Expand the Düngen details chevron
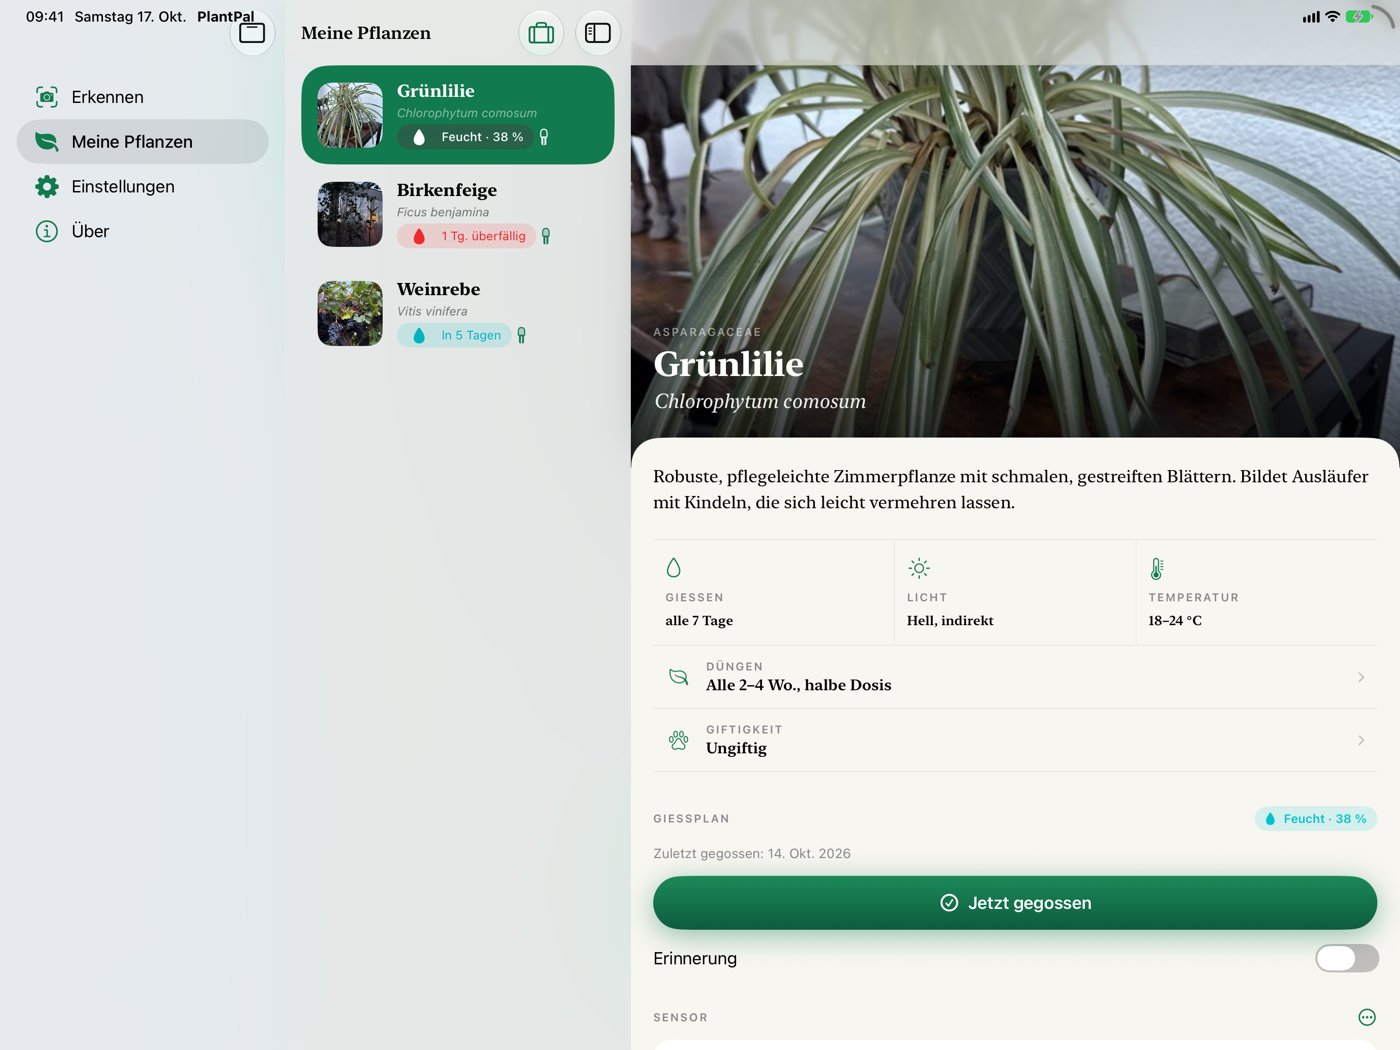Viewport: 1400px width, 1050px height. (x=1361, y=677)
